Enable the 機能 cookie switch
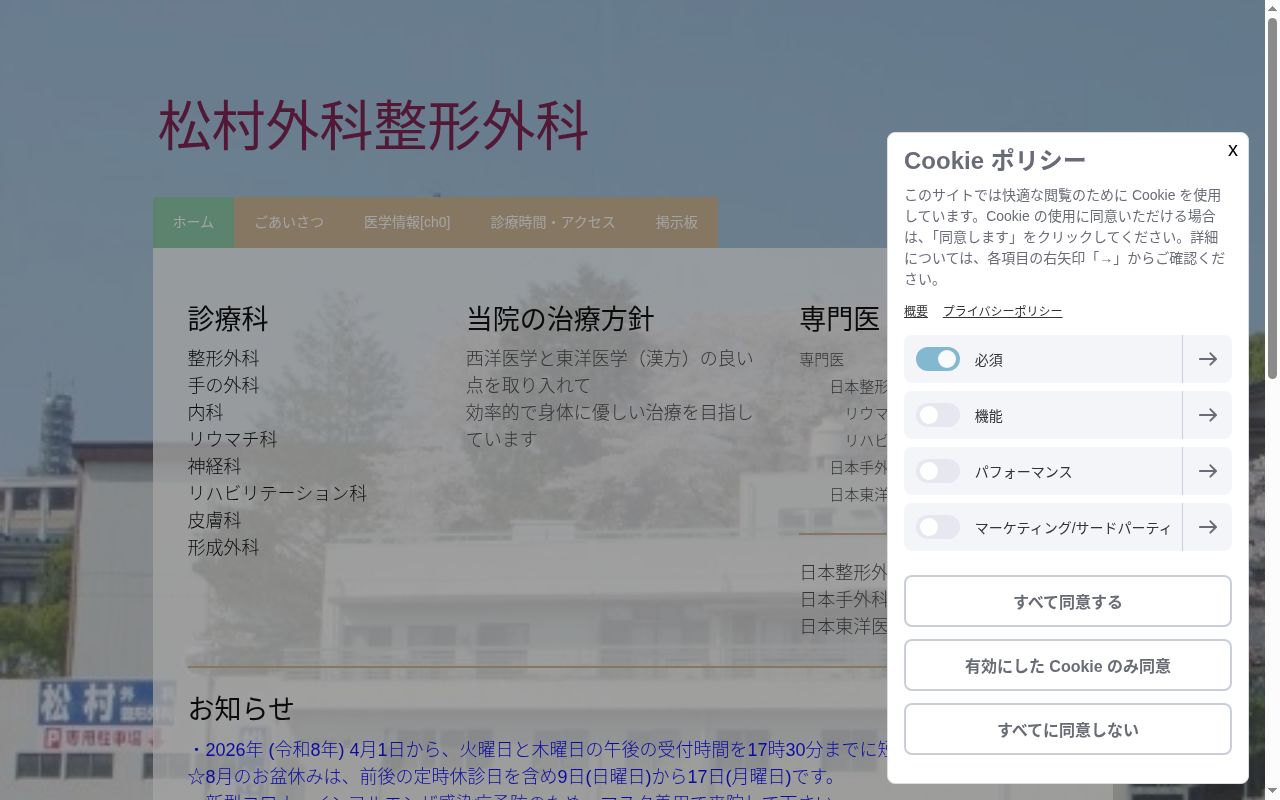The image size is (1280, 800). pos(938,415)
